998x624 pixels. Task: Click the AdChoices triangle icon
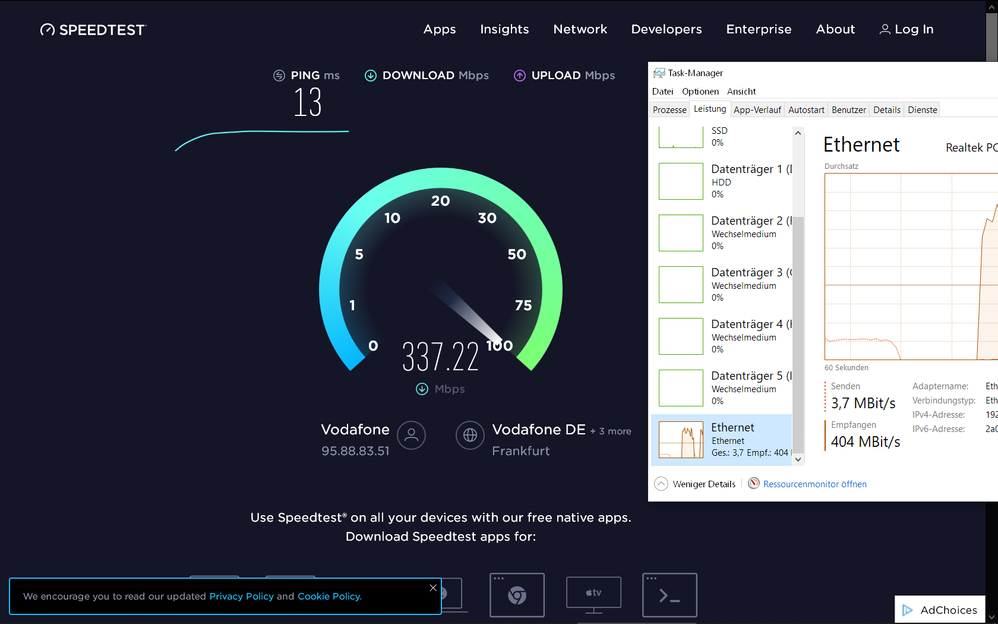[x=908, y=611]
